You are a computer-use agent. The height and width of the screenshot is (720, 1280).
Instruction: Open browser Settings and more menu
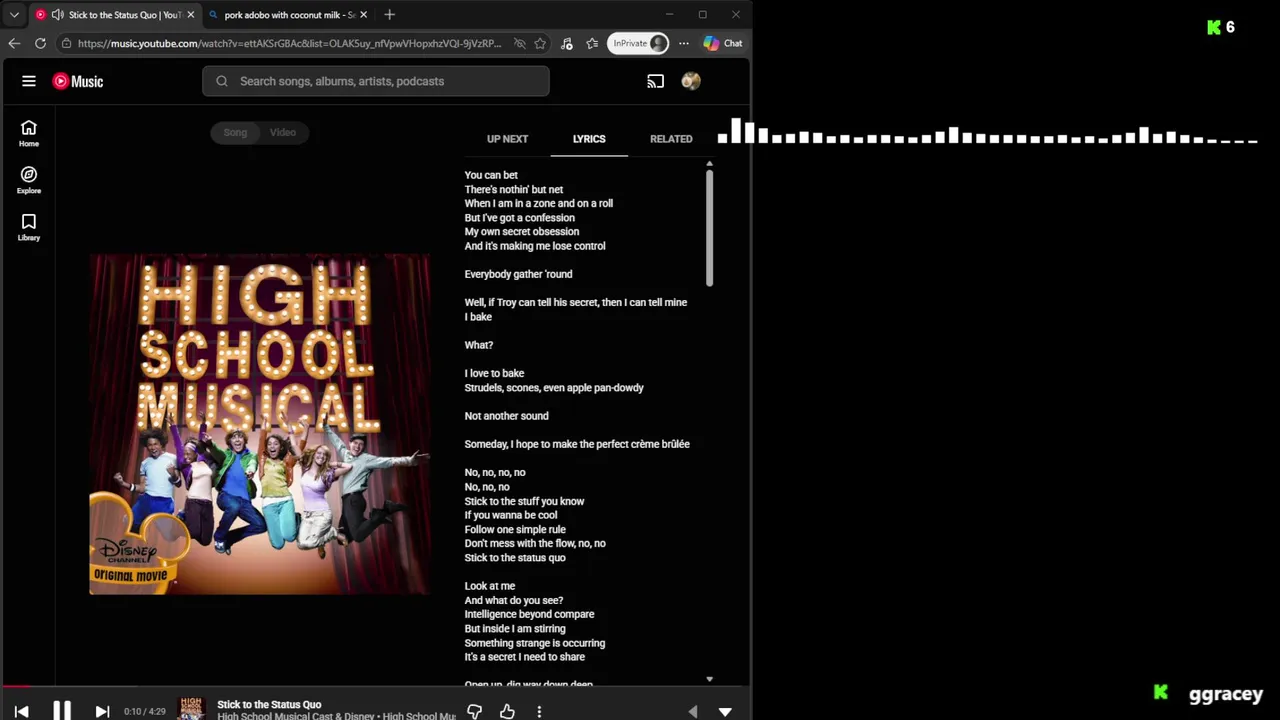tap(684, 43)
